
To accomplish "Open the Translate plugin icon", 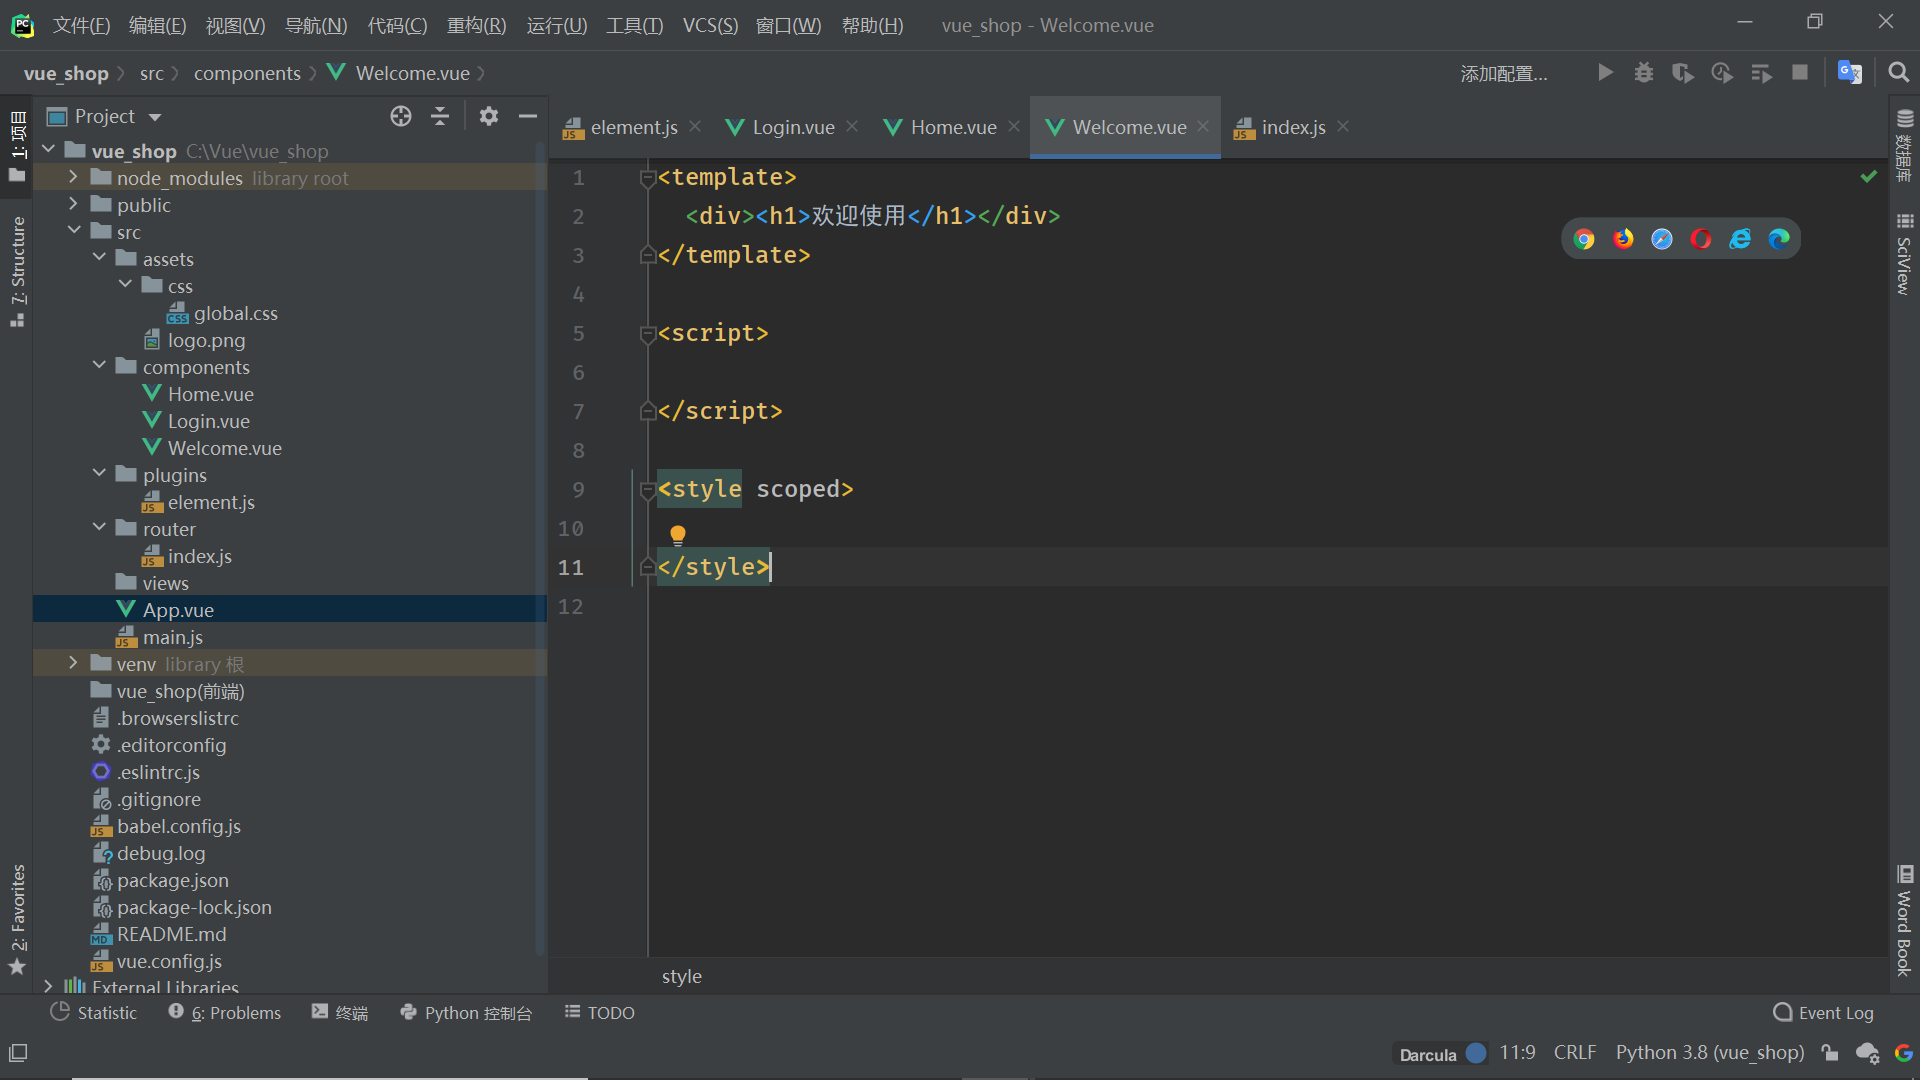I will click(x=1850, y=73).
